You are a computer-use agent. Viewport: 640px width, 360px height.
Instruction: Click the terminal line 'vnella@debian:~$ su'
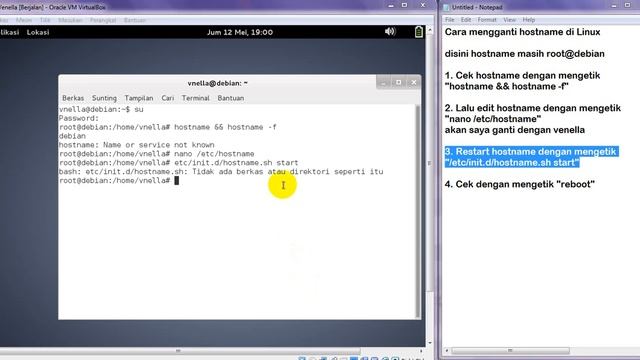point(101,109)
